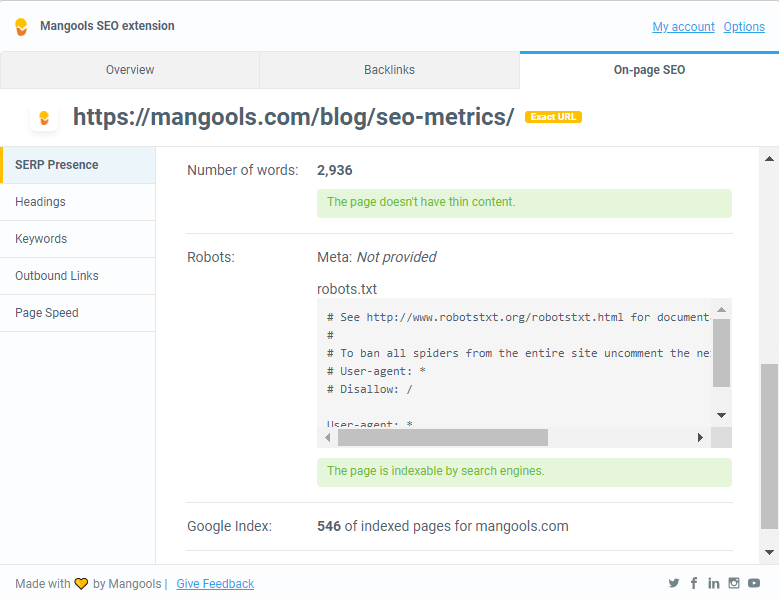The width and height of the screenshot is (779, 600).
Task: Open the Options link
Action: click(744, 27)
